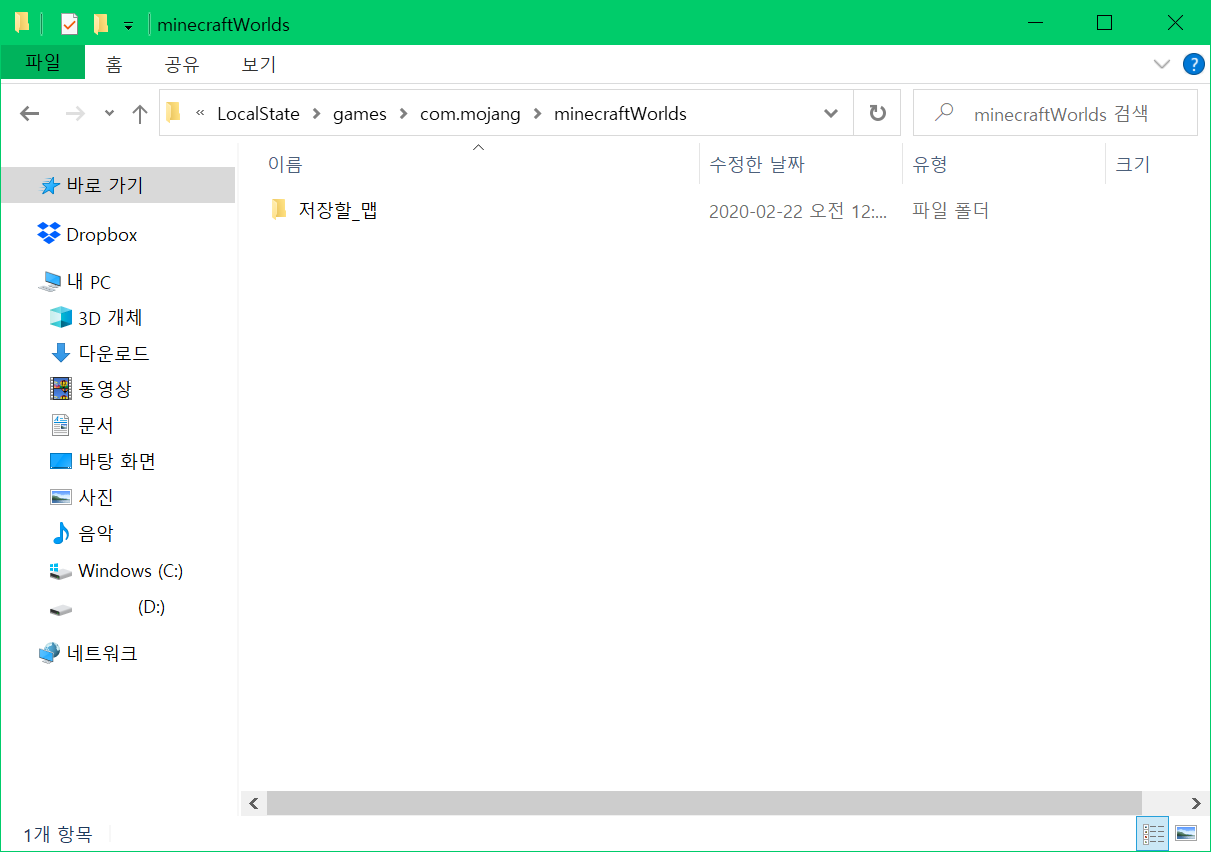
Task: Click minecraftWorlds in the address bar
Action: tap(620, 114)
